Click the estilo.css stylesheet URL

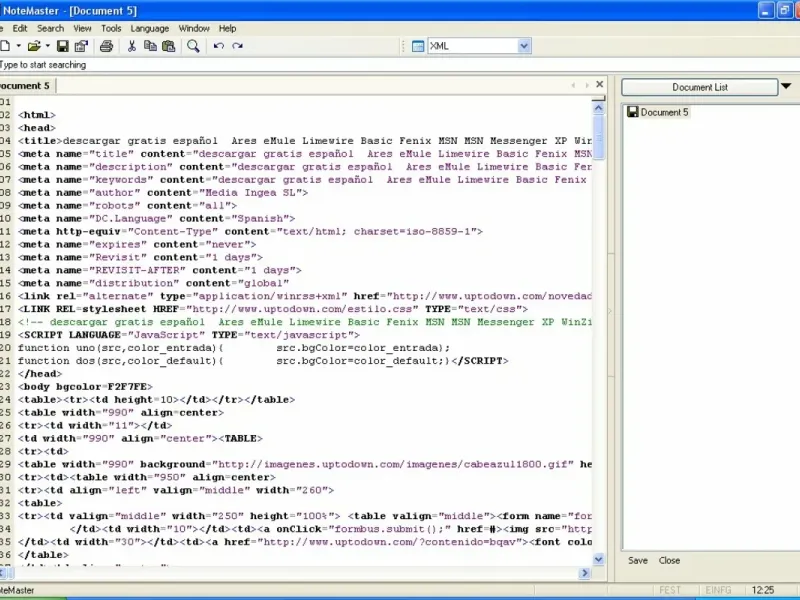pos(302,309)
